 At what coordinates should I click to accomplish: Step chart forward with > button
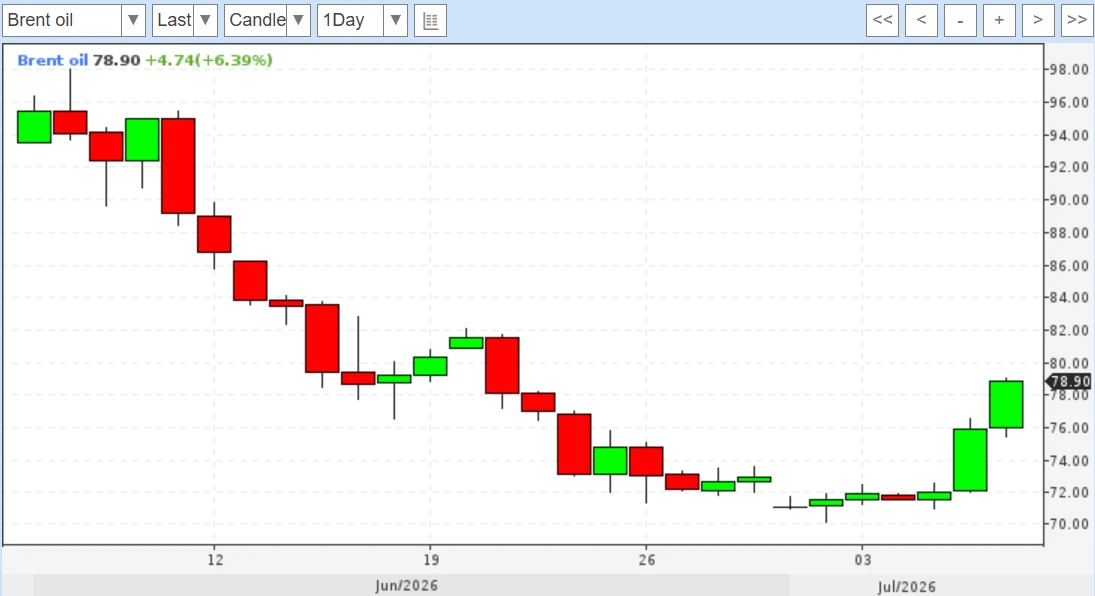[x=1038, y=20]
